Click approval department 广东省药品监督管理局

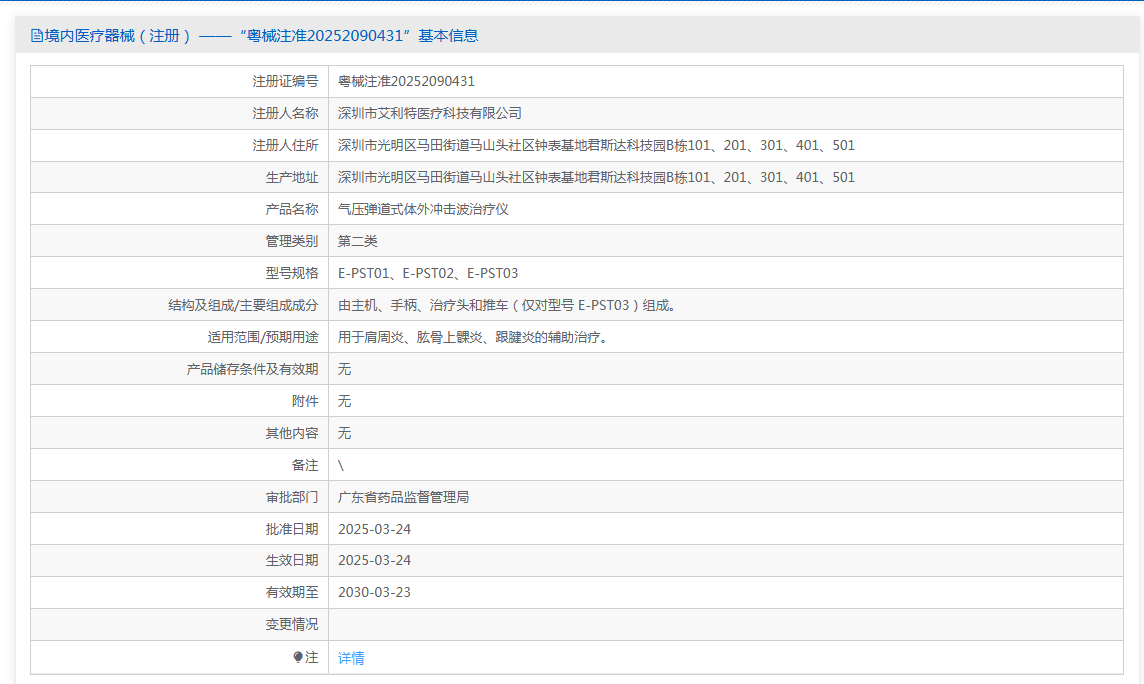click(x=403, y=497)
